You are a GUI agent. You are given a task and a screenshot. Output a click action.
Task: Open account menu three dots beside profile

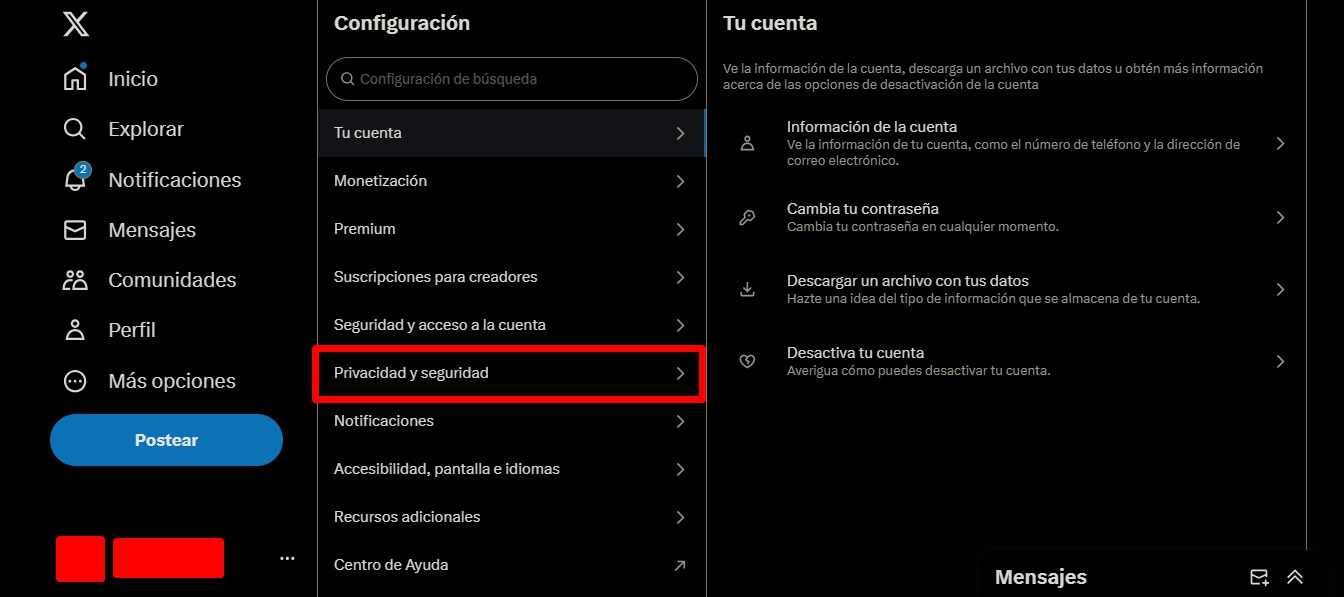pyautogui.click(x=287, y=558)
